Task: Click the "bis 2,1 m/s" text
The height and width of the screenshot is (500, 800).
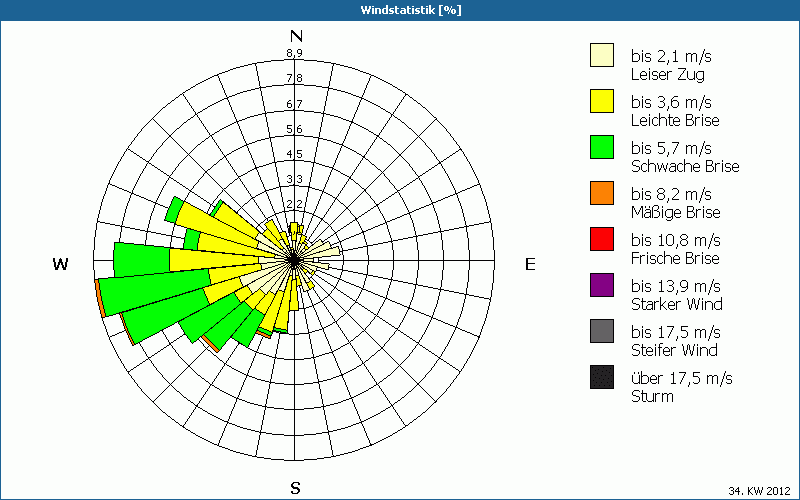Action: pos(671,56)
